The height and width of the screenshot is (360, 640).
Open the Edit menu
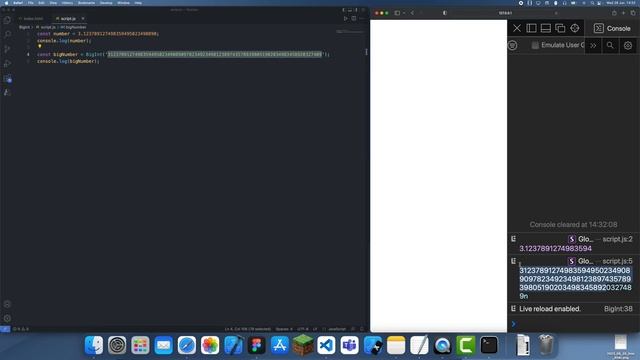tap(41, 3)
